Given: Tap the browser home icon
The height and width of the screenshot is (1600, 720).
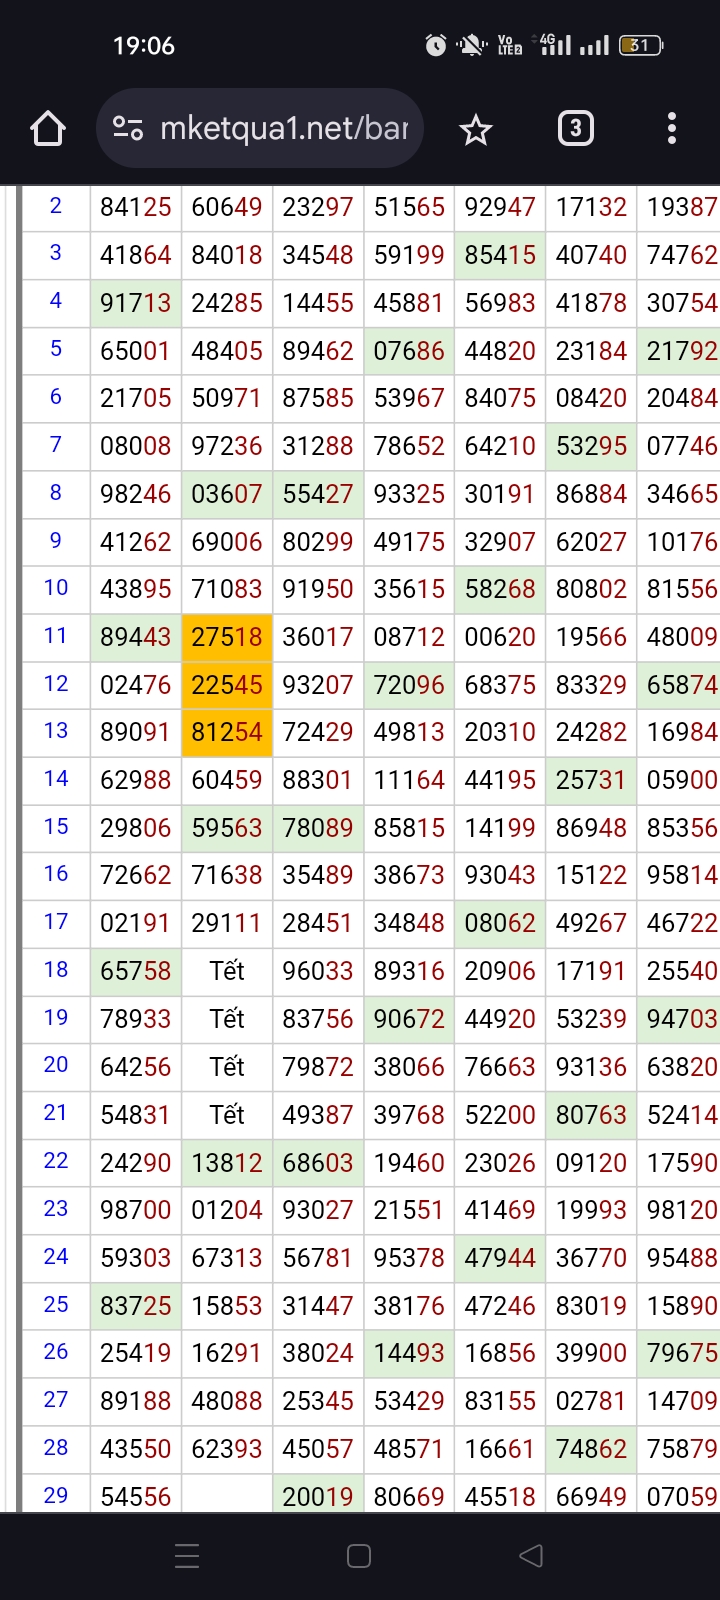Looking at the screenshot, I should tap(48, 129).
